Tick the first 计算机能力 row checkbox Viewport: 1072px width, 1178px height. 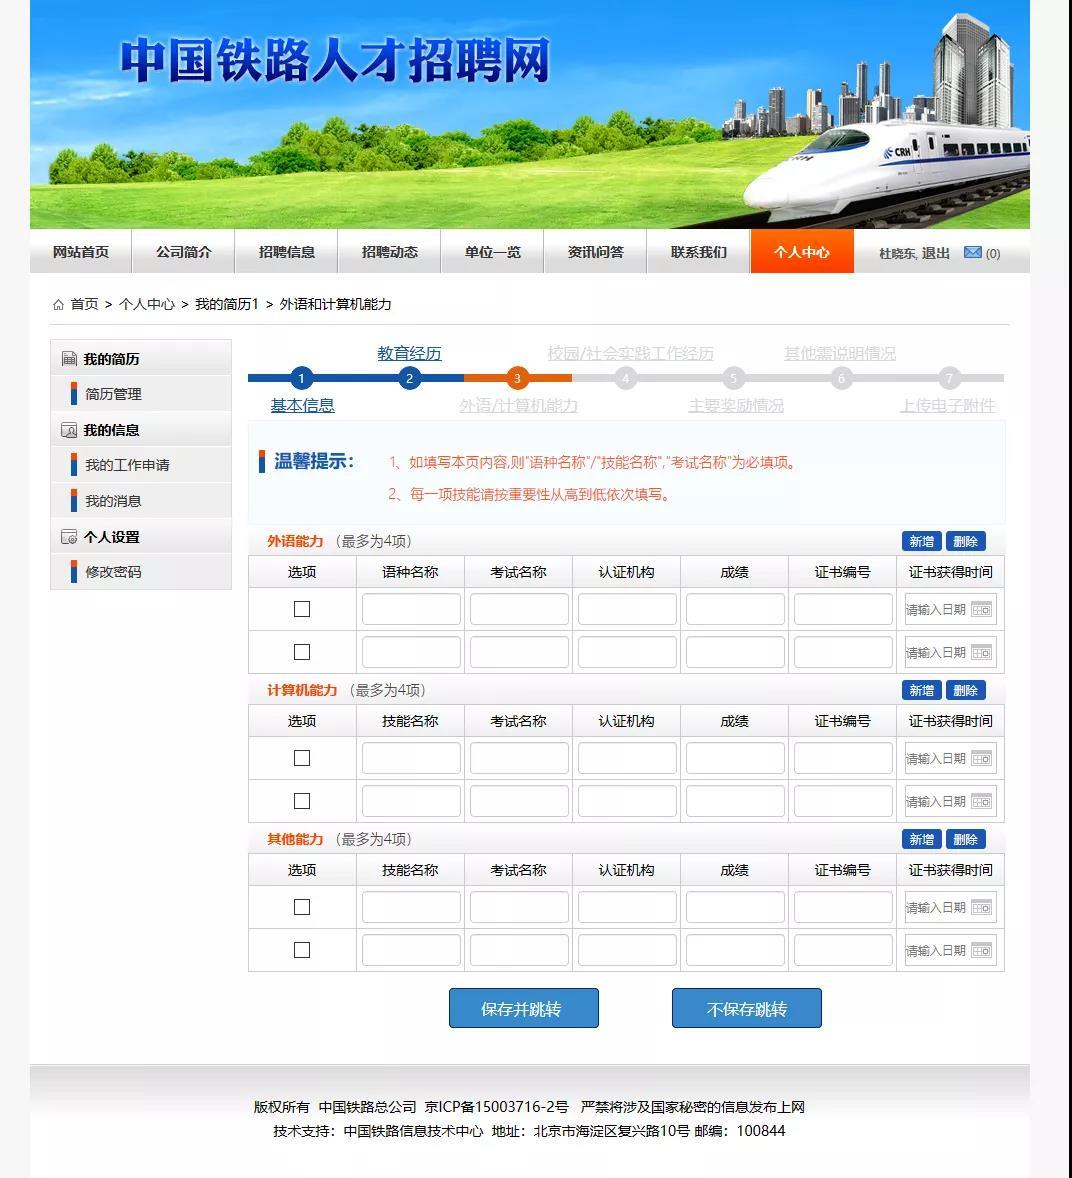pos(302,757)
